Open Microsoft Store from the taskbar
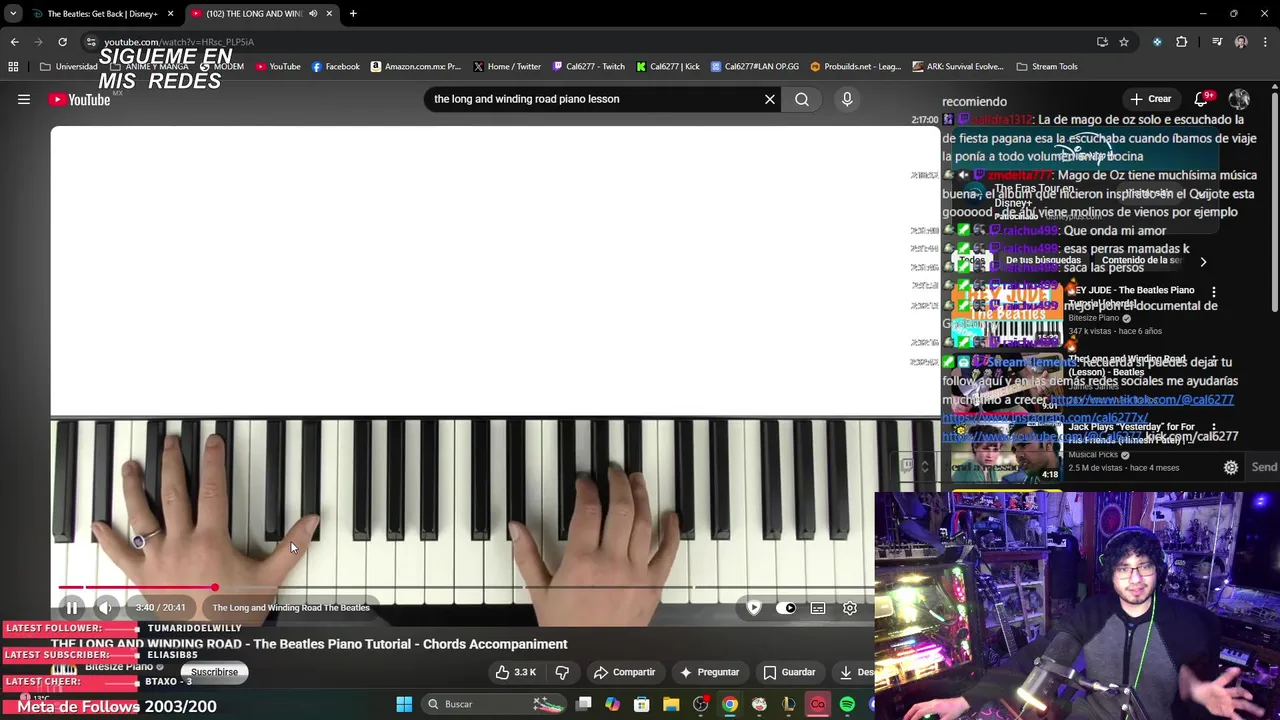The width and height of the screenshot is (1280, 720). coord(641,704)
